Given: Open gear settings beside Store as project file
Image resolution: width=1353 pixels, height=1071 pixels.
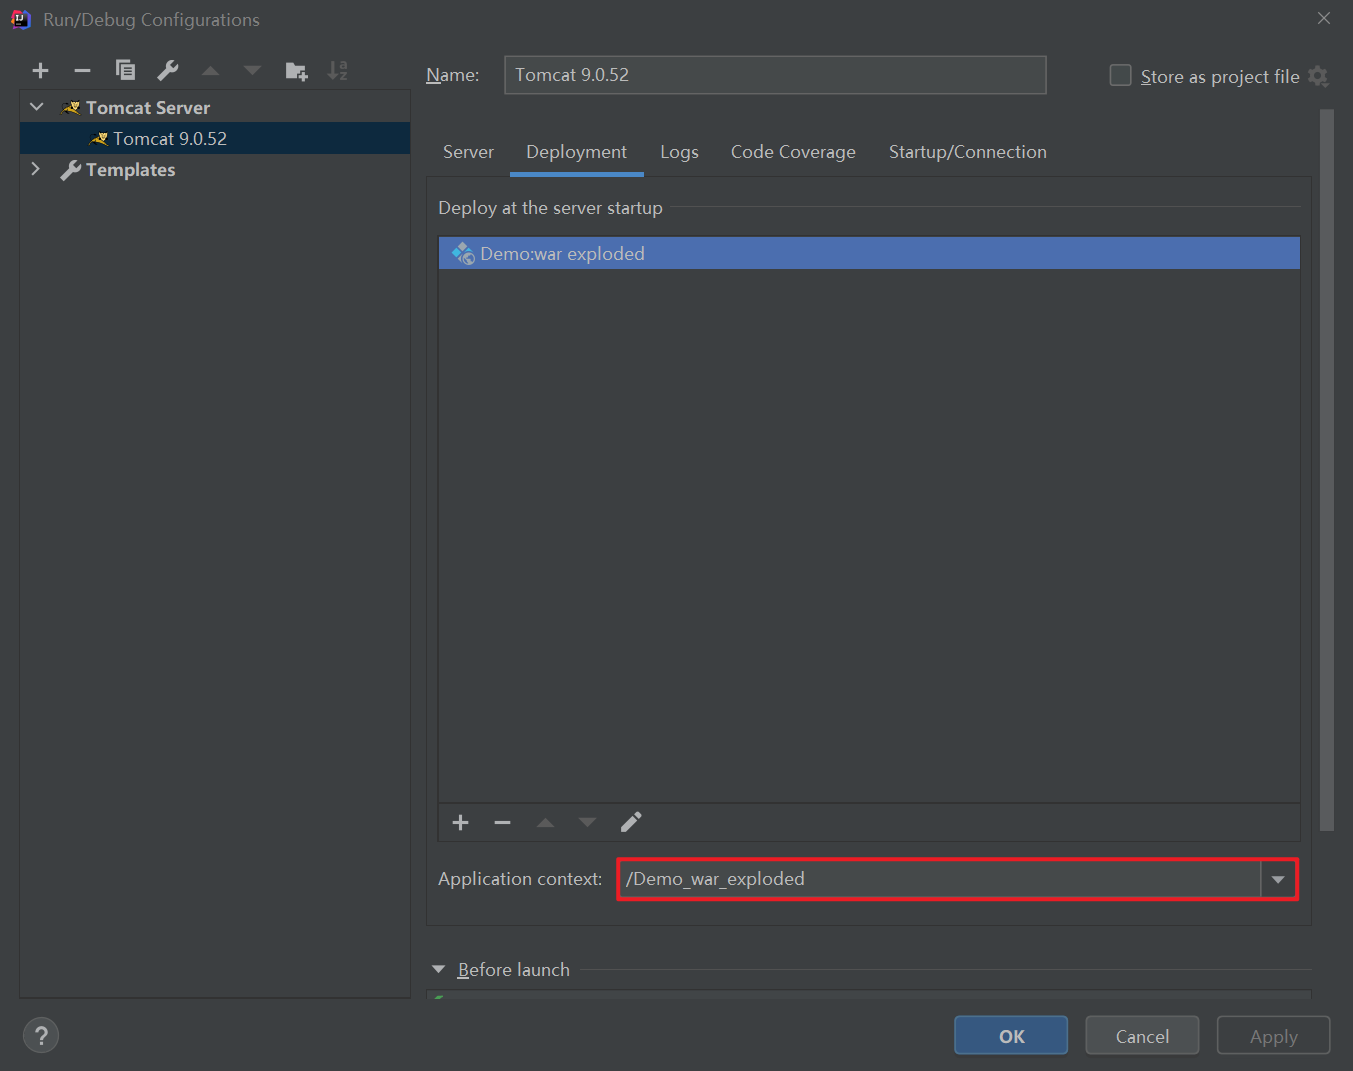Looking at the screenshot, I should [x=1318, y=76].
